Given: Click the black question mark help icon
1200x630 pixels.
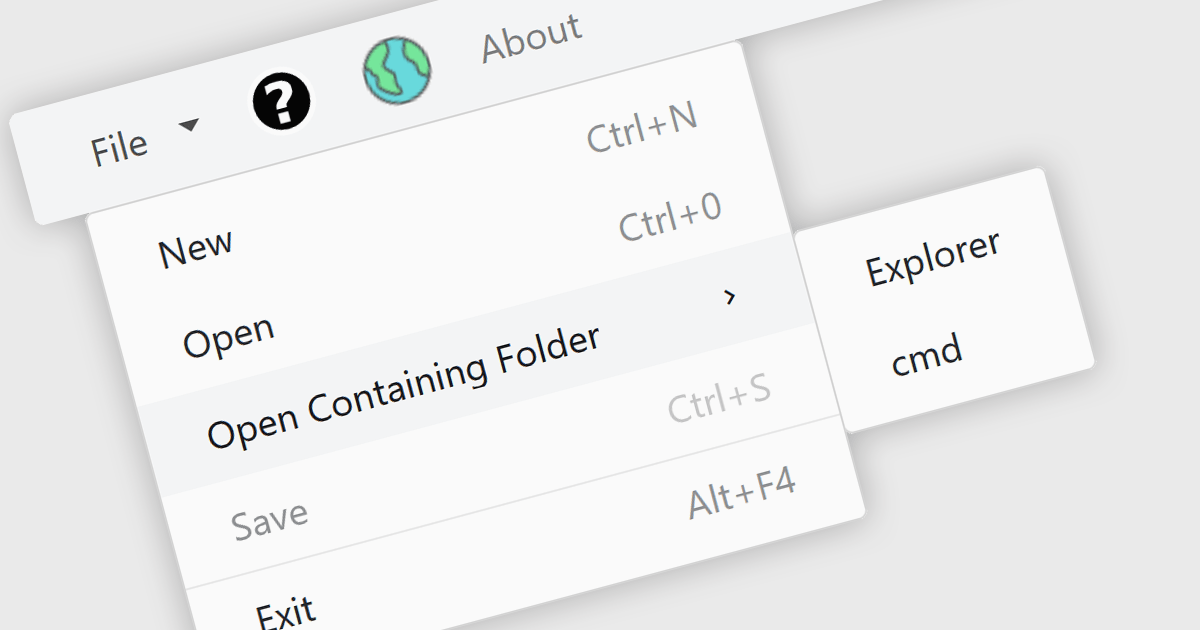Looking at the screenshot, I should (x=281, y=101).
